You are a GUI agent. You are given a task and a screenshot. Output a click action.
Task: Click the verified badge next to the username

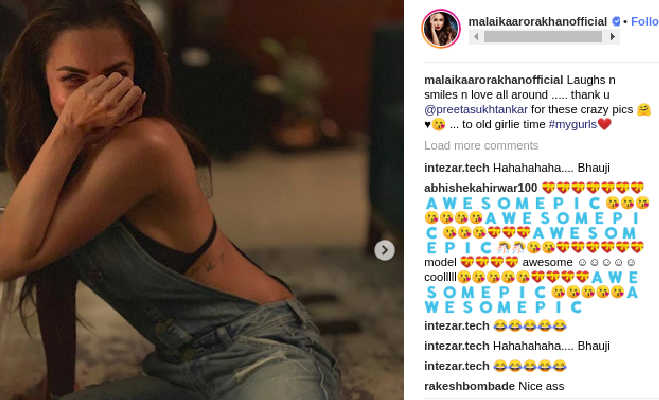pos(616,21)
